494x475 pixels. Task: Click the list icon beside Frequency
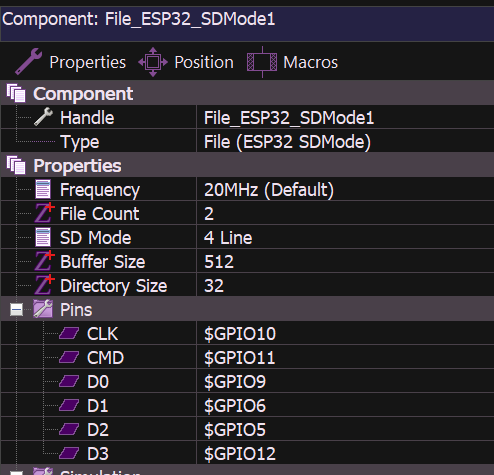point(43,189)
